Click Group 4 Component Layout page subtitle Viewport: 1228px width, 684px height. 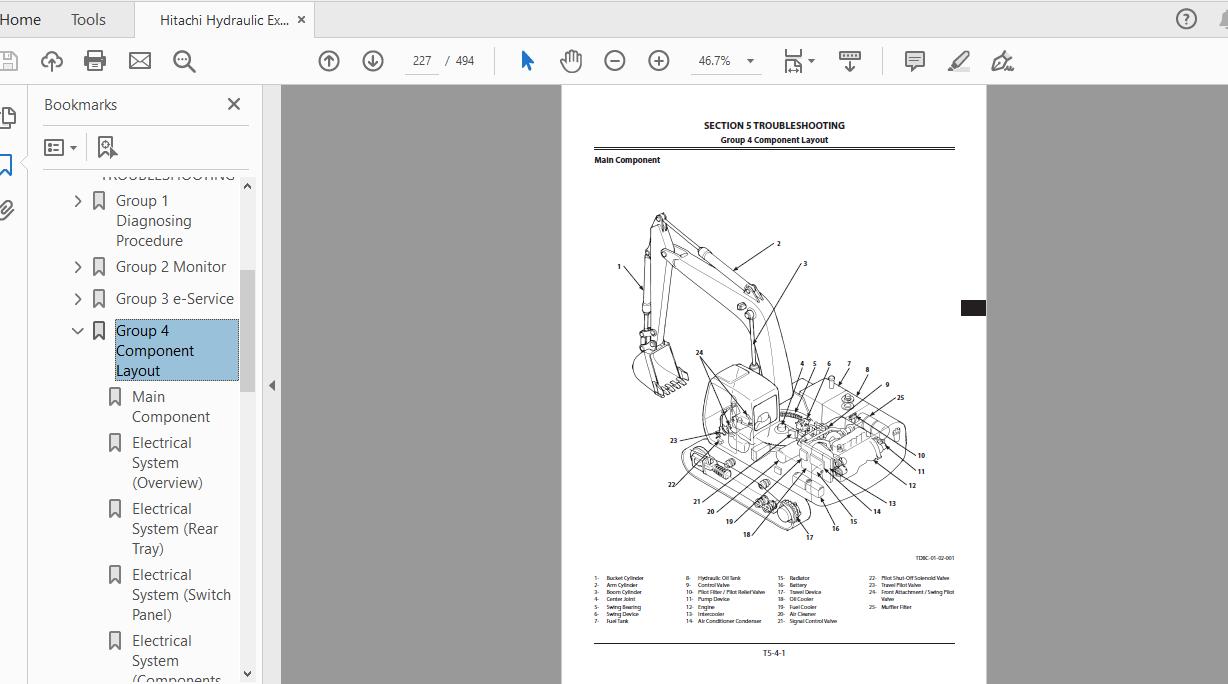[x=774, y=140]
